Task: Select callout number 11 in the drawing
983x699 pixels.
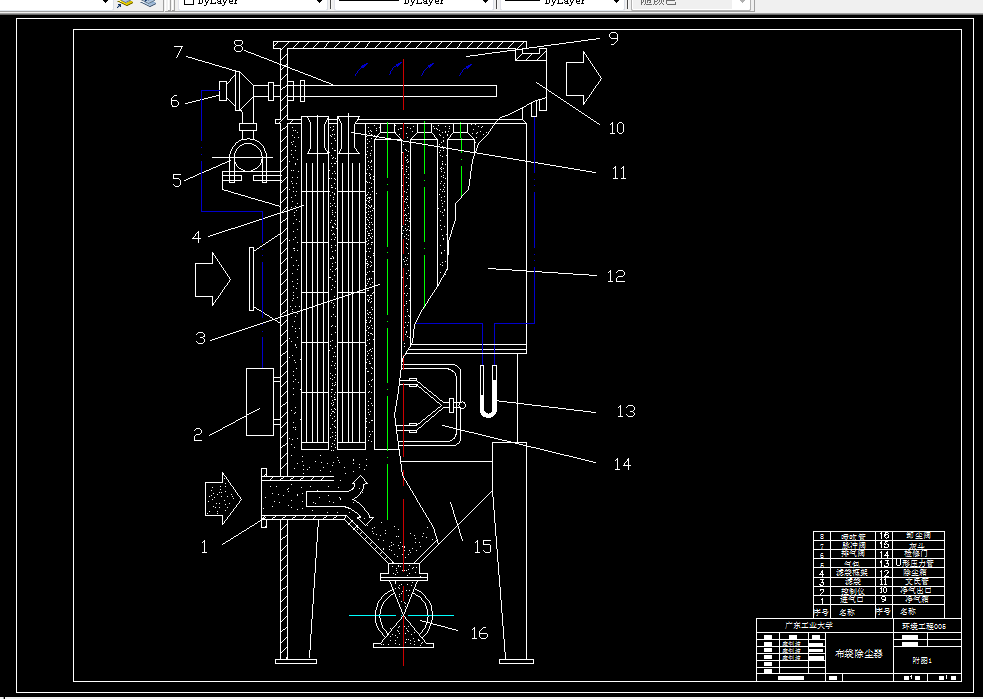Action: [x=619, y=173]
